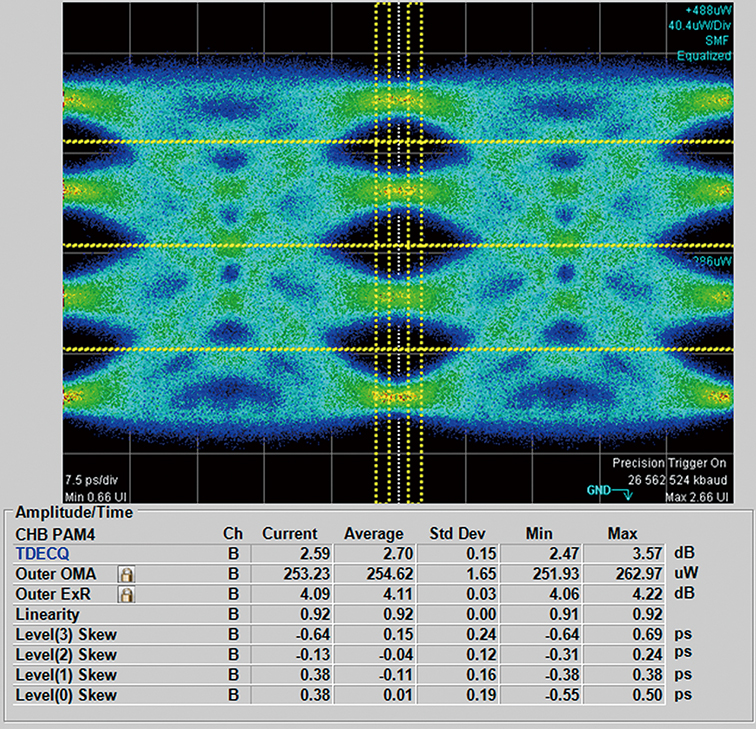Click the 40.4uW/Div scale label
The width and height of the screenshot is (756, 729).
tap(700, 25)
